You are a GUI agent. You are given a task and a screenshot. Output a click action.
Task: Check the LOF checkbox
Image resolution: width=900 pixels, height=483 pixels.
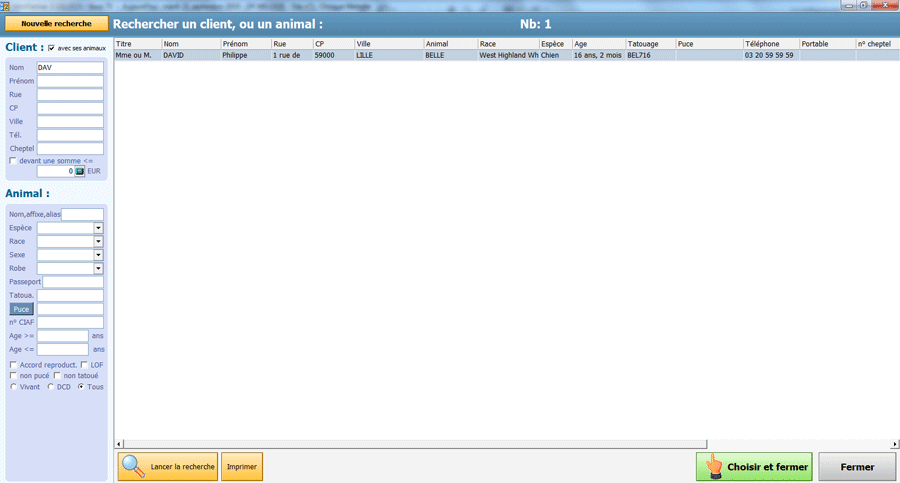click(x=84, y=365)
